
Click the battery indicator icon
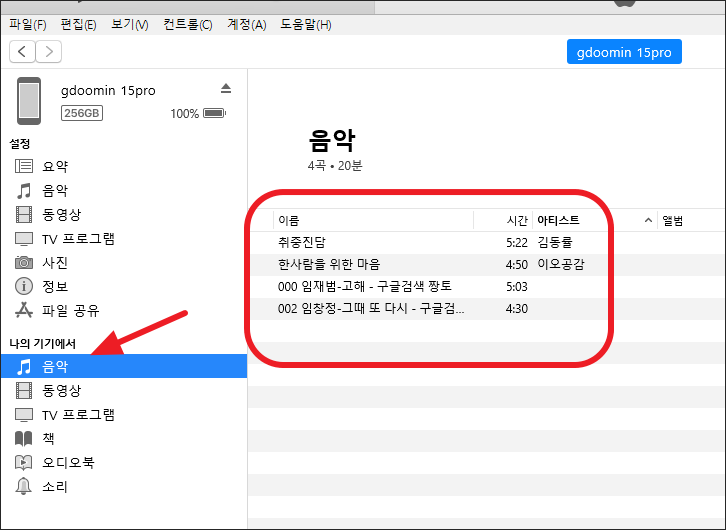pos(214,113)
